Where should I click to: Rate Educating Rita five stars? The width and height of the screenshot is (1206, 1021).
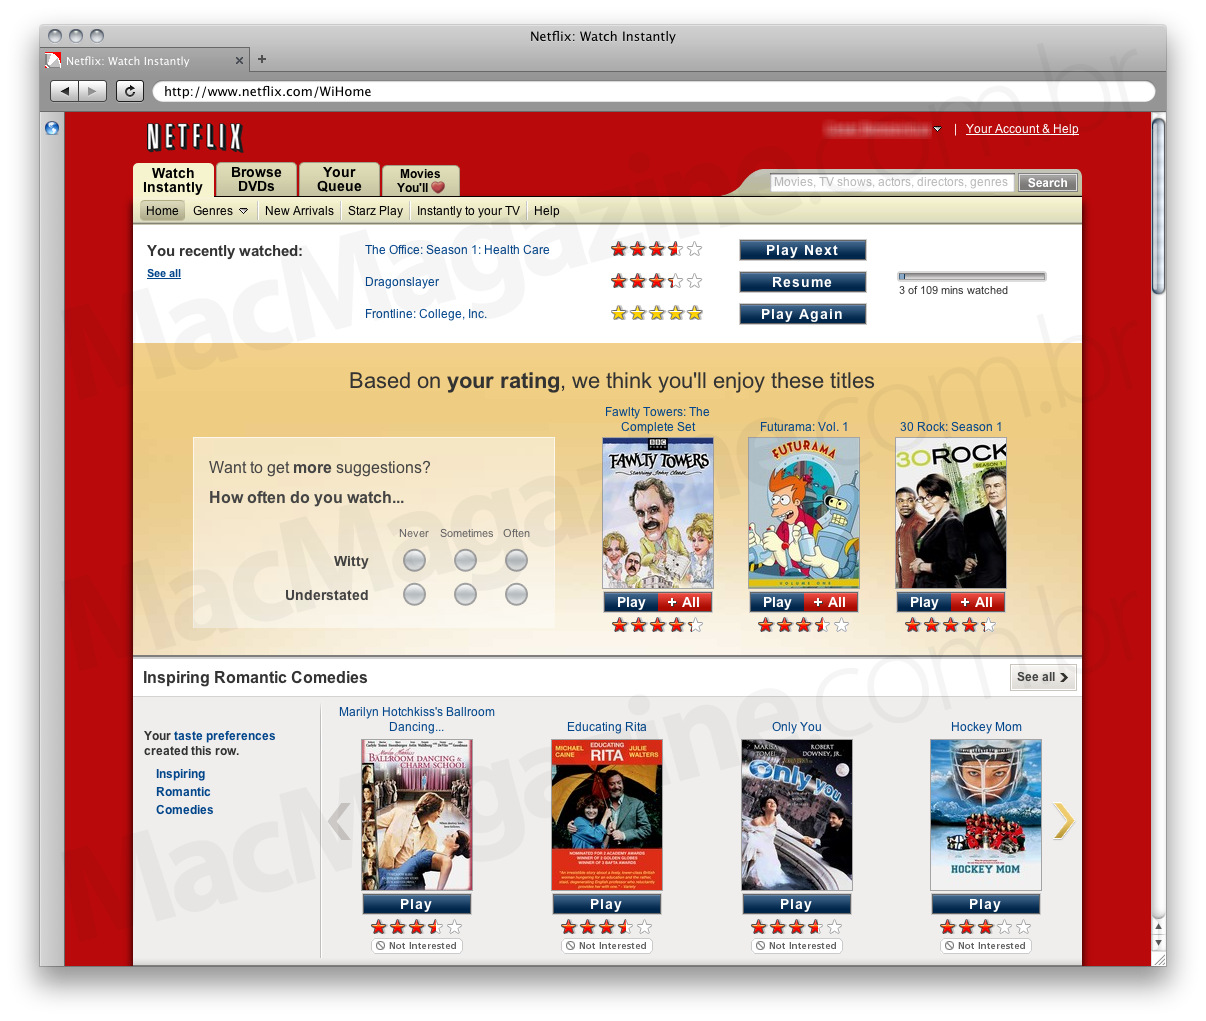coord(645,927)
